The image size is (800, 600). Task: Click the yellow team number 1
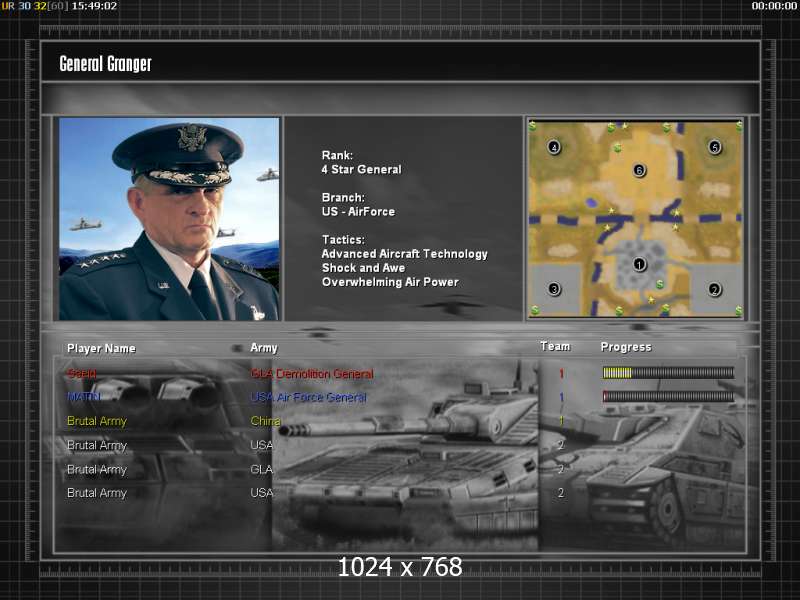pyautogui.click(x=561, y=421)
